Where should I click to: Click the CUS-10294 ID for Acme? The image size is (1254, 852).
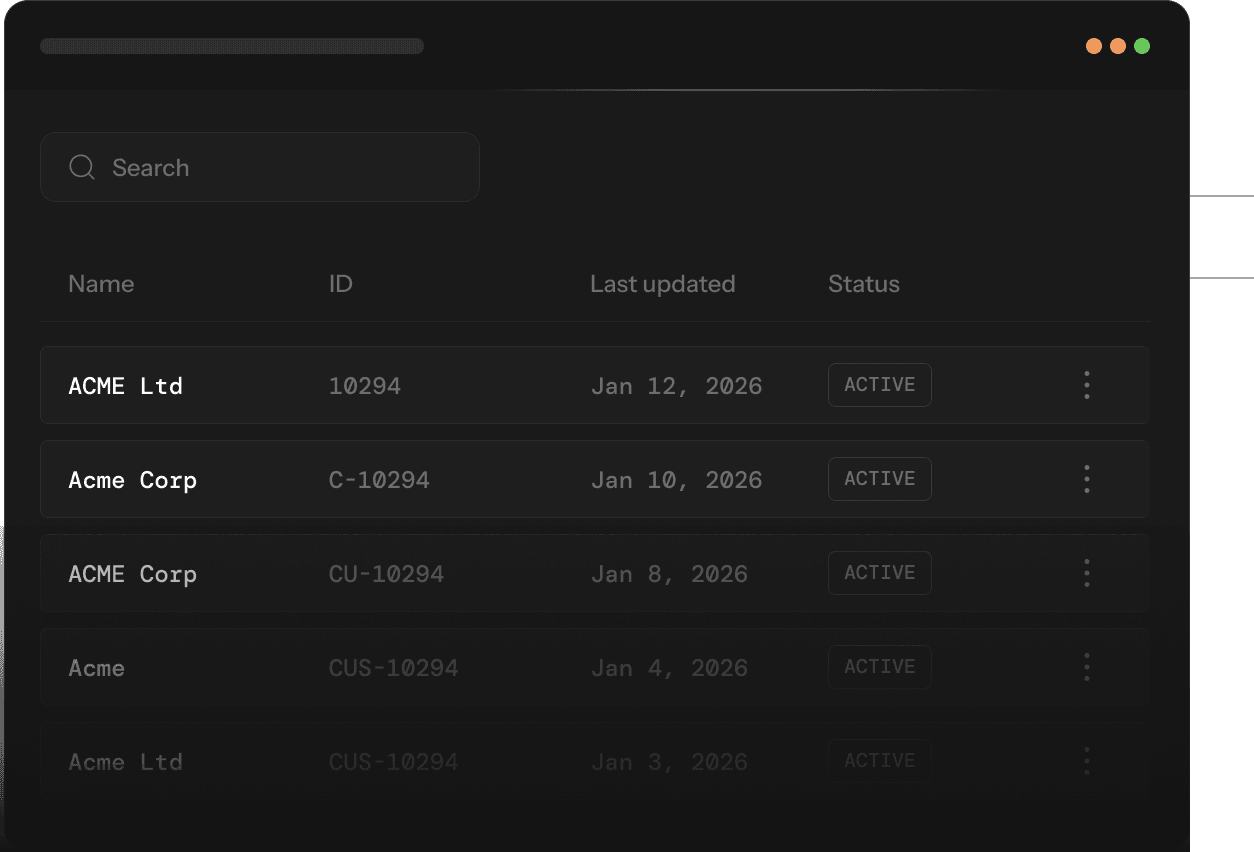click(x=393, y=668)
